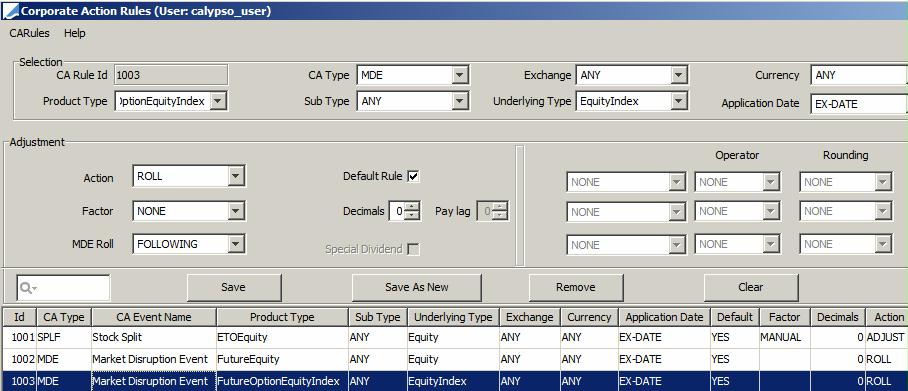This screenshot has height=391, width=908.
Task: Click the Application Date column header
Action: [664, 317]
